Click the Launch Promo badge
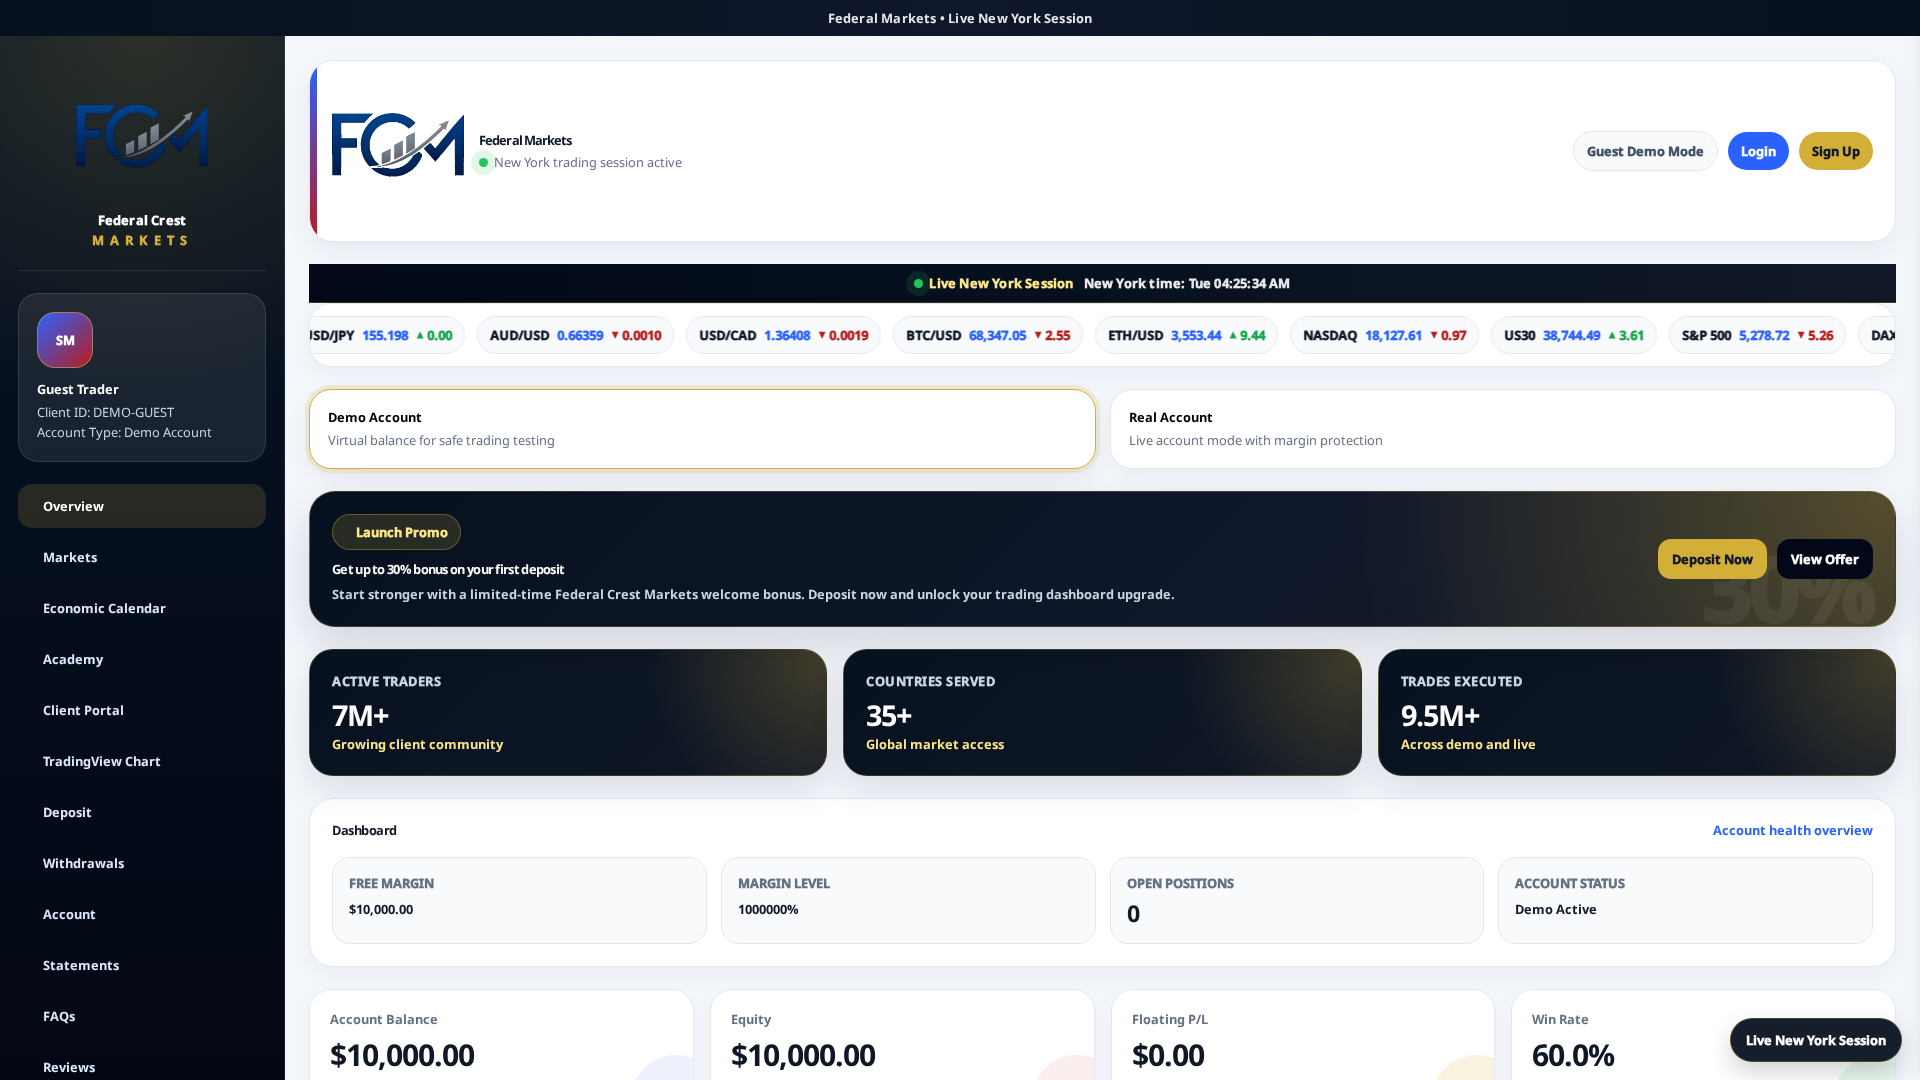 pyautogui.click(x=396, y=532)
